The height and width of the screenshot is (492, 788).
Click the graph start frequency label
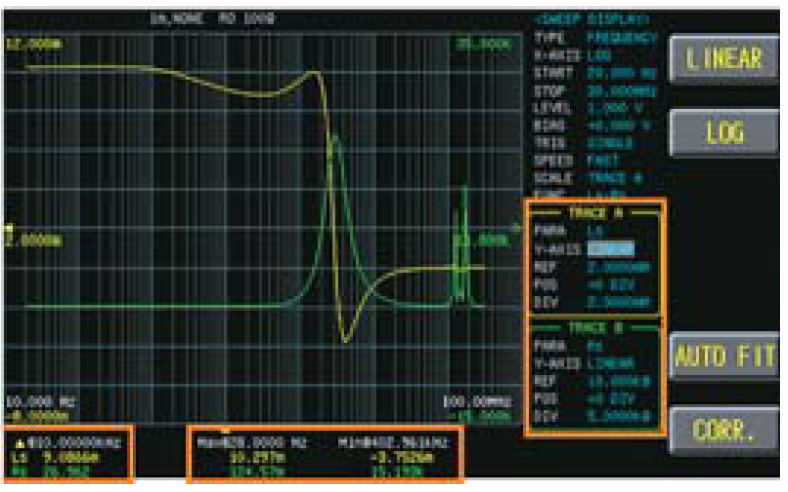(40, 402)
